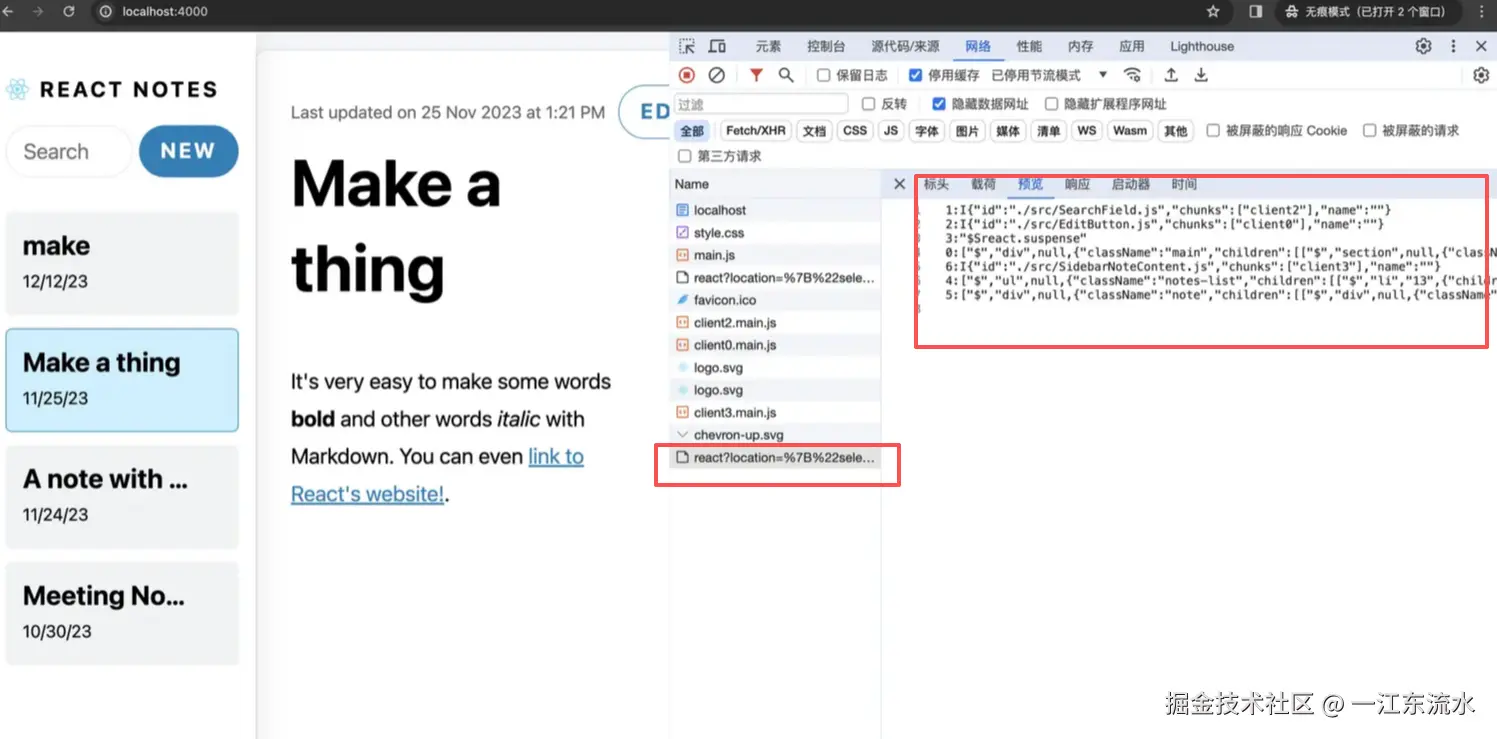Bookmark this page with star icon
The image size is (1497, 739).
click(x=1213, y=12)
